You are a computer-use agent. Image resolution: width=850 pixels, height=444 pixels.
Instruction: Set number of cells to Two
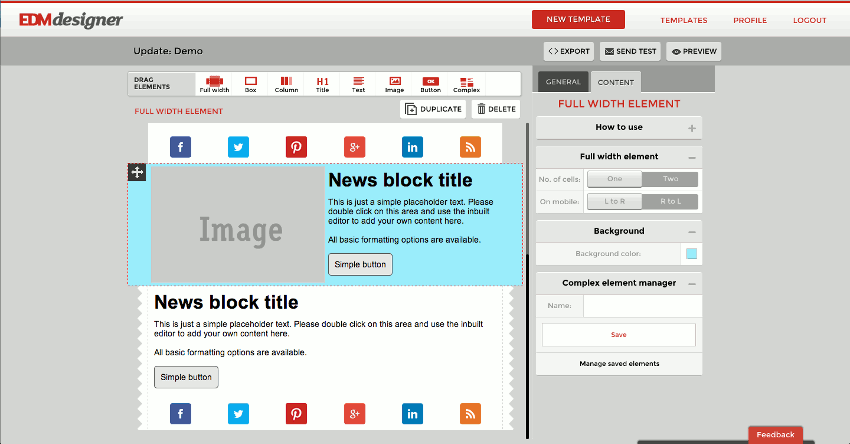pos(670,179)
